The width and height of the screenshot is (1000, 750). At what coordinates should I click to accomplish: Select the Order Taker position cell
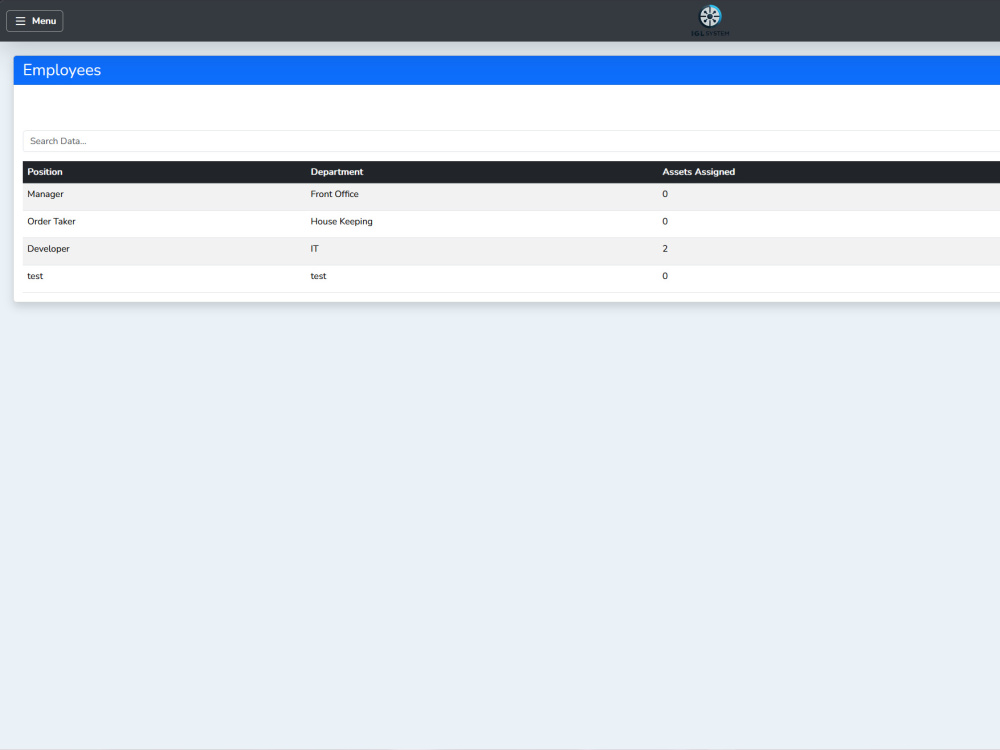[x=51, y=221]
